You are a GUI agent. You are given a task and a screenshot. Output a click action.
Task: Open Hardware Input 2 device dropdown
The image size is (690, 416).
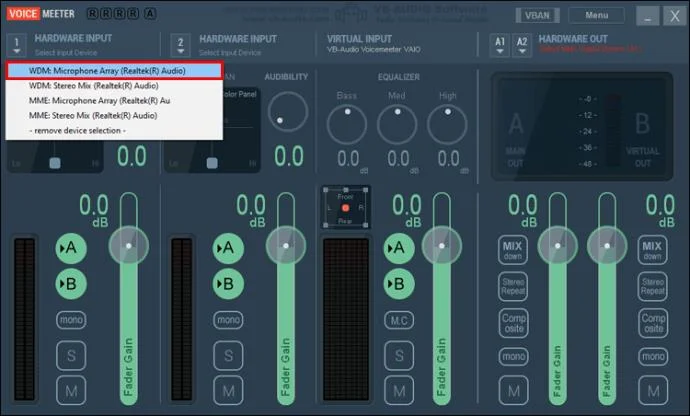pos(180,45)
